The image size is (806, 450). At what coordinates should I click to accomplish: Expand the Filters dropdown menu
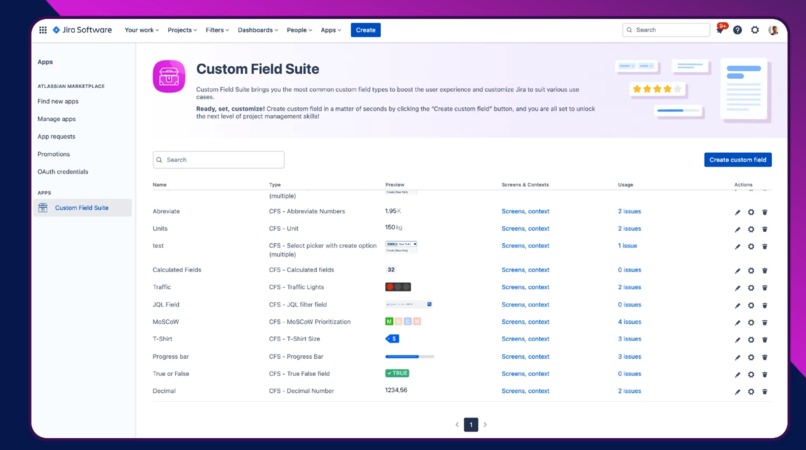point(217,30)
